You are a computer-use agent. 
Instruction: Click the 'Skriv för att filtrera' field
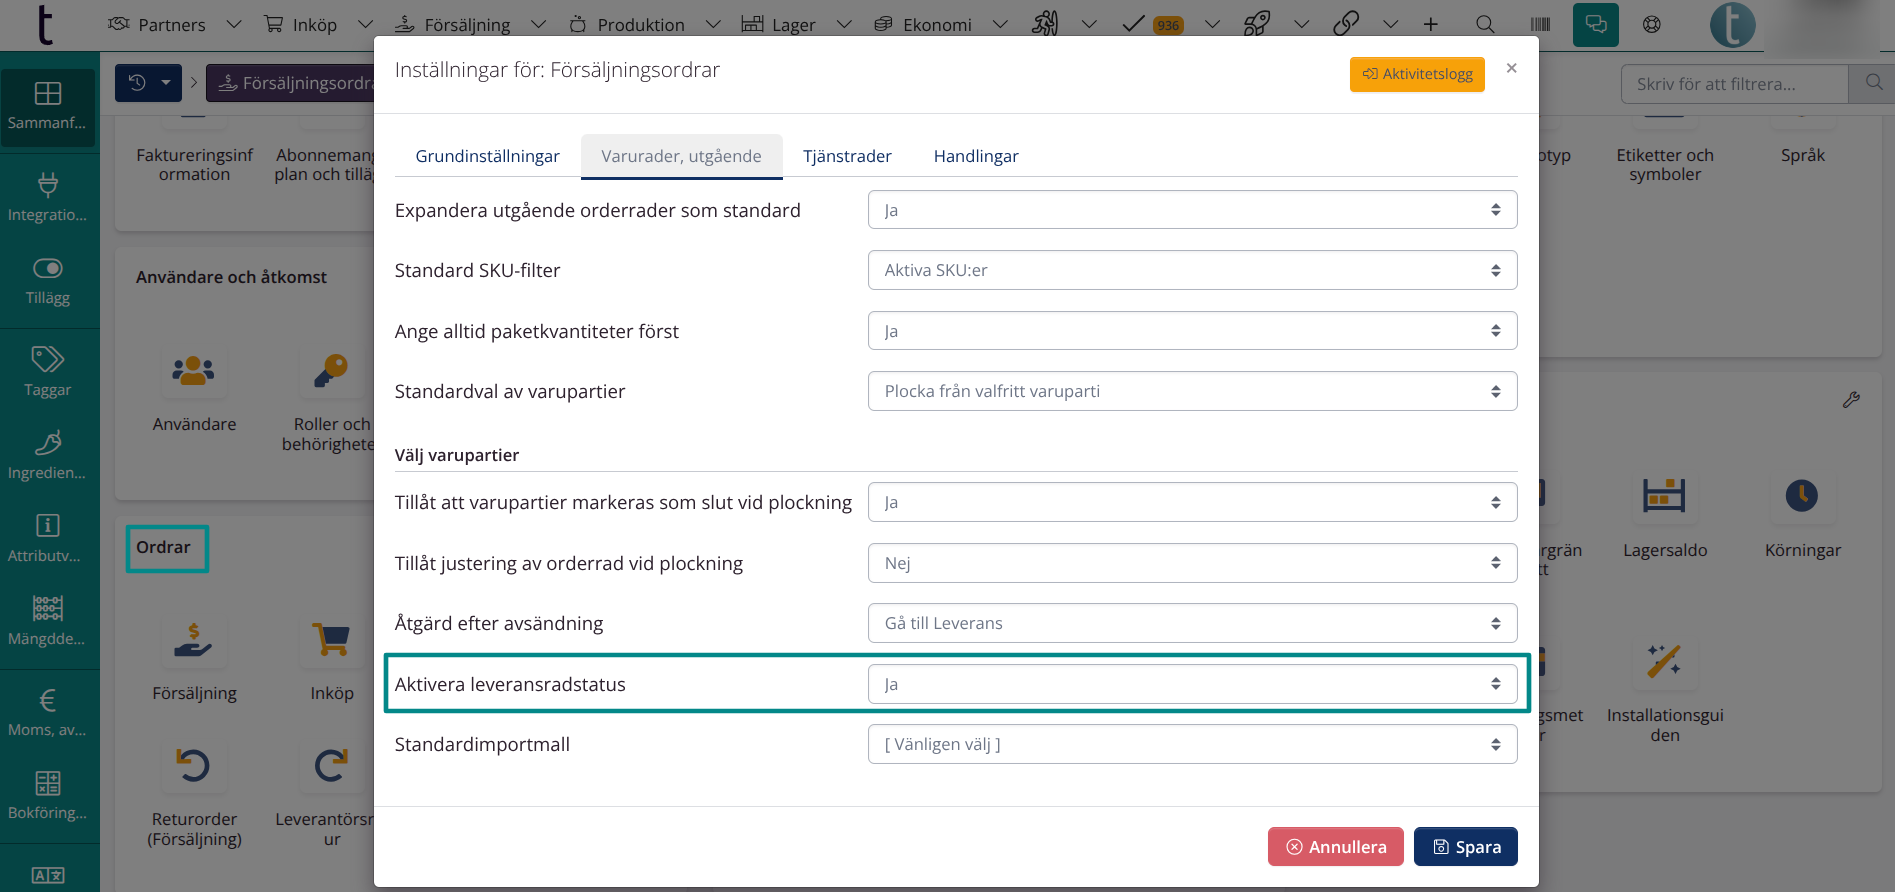1734,84
